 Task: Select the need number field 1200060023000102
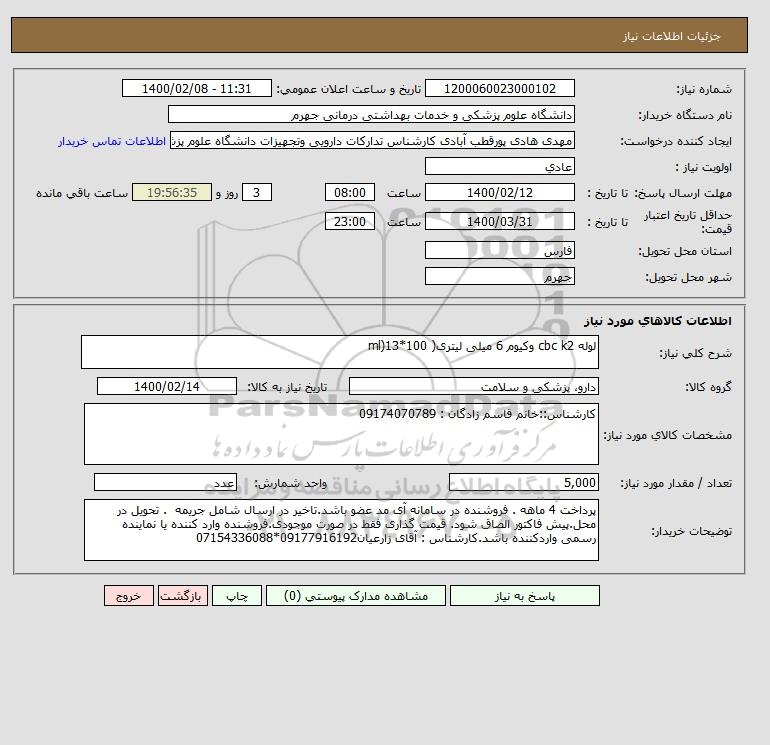(499, 88)
